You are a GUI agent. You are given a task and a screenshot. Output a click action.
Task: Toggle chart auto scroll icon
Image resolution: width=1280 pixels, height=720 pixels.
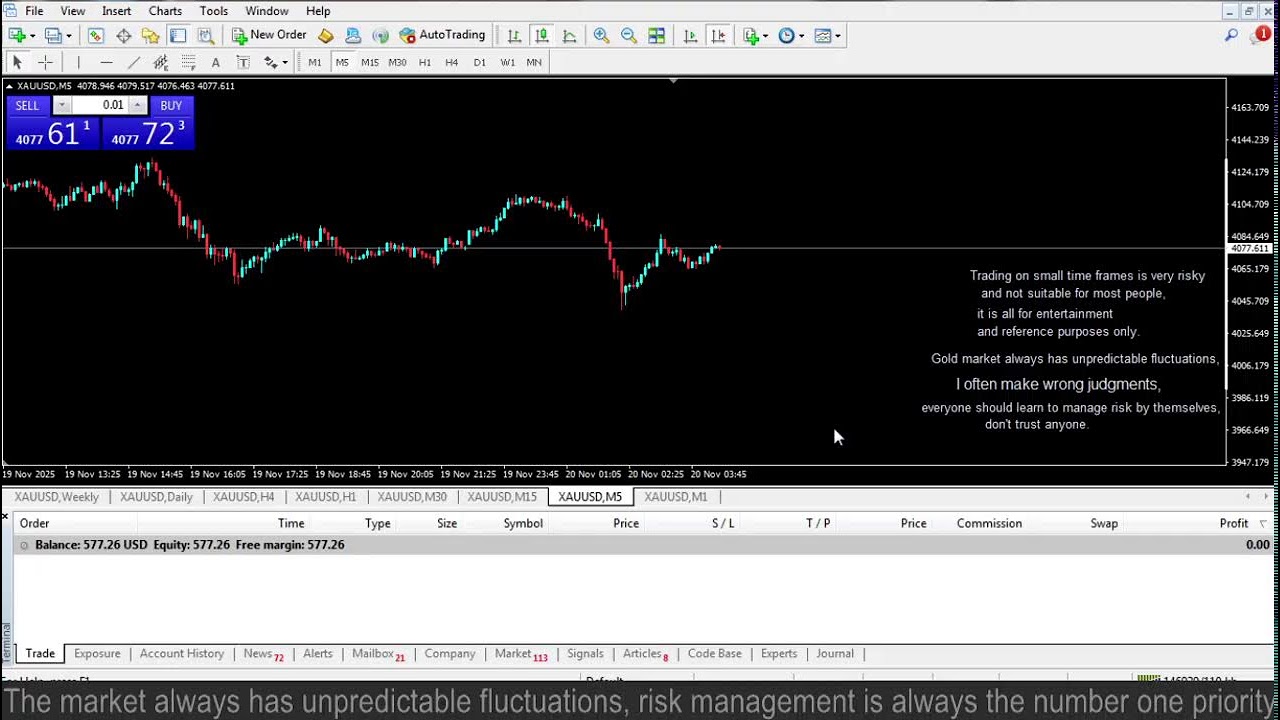[690, 35]
